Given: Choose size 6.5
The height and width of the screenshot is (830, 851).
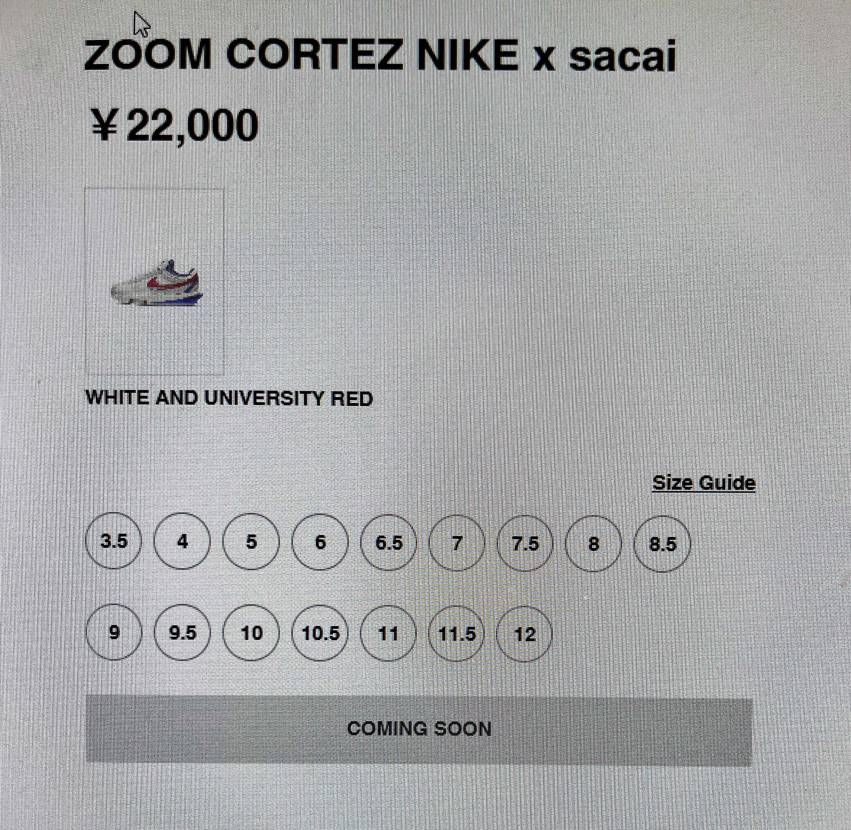Looking at the screenshot, I should 389,543.
